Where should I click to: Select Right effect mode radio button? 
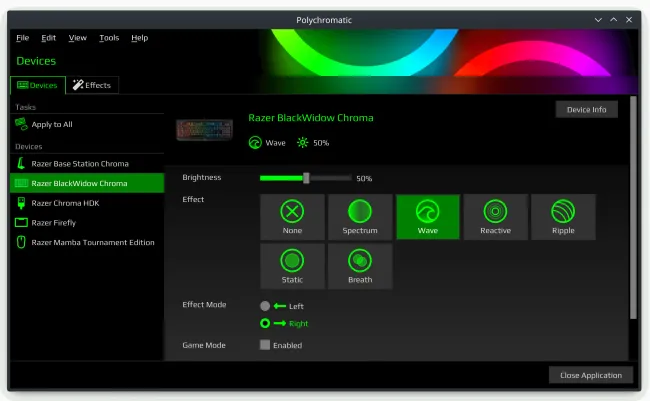pyautogui.click(x=265, y=323)
